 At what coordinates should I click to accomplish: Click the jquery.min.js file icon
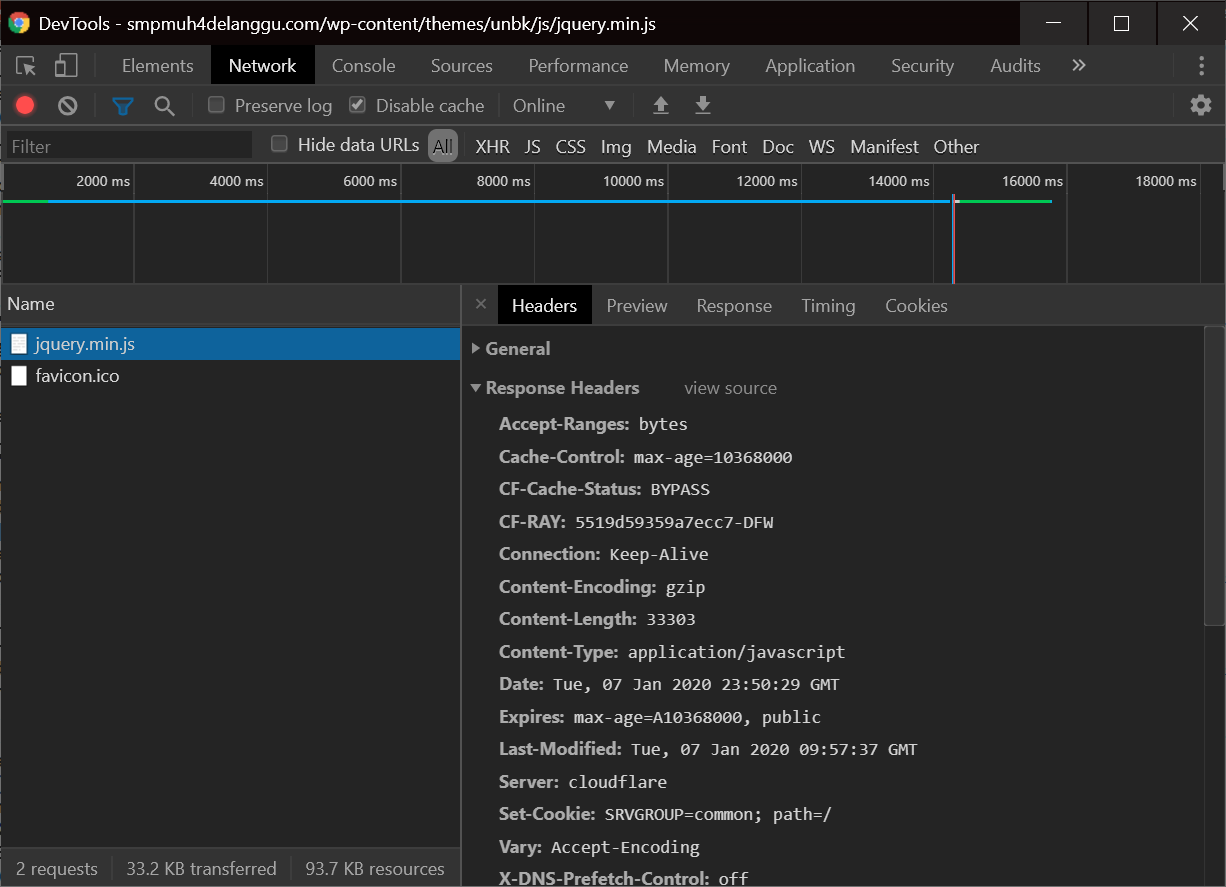(x=19, y=344)
